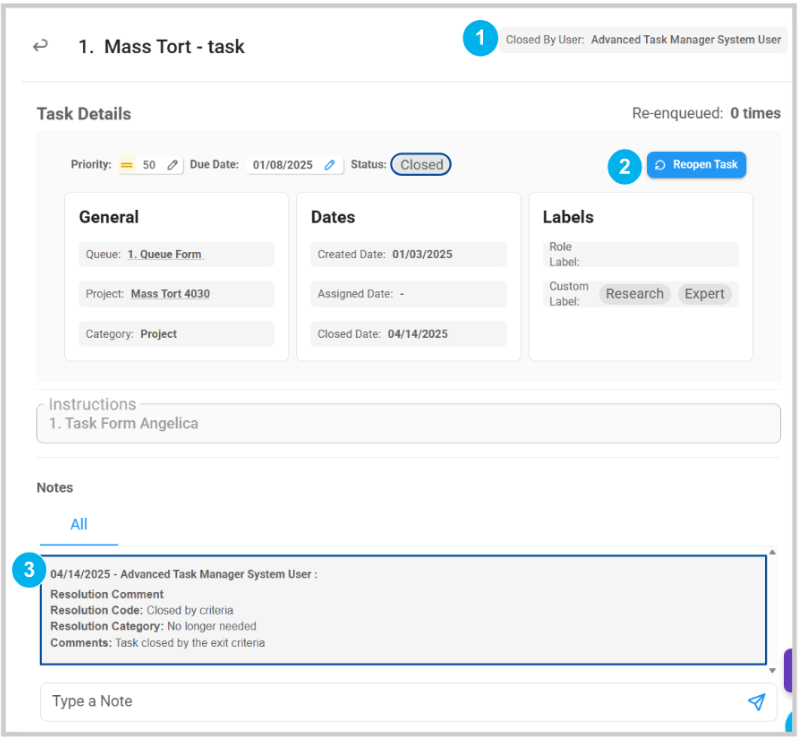This screenshot has height=740, width=802.
Task: Click the Due Date value 01/08/2025
Action: coord(282,165)
